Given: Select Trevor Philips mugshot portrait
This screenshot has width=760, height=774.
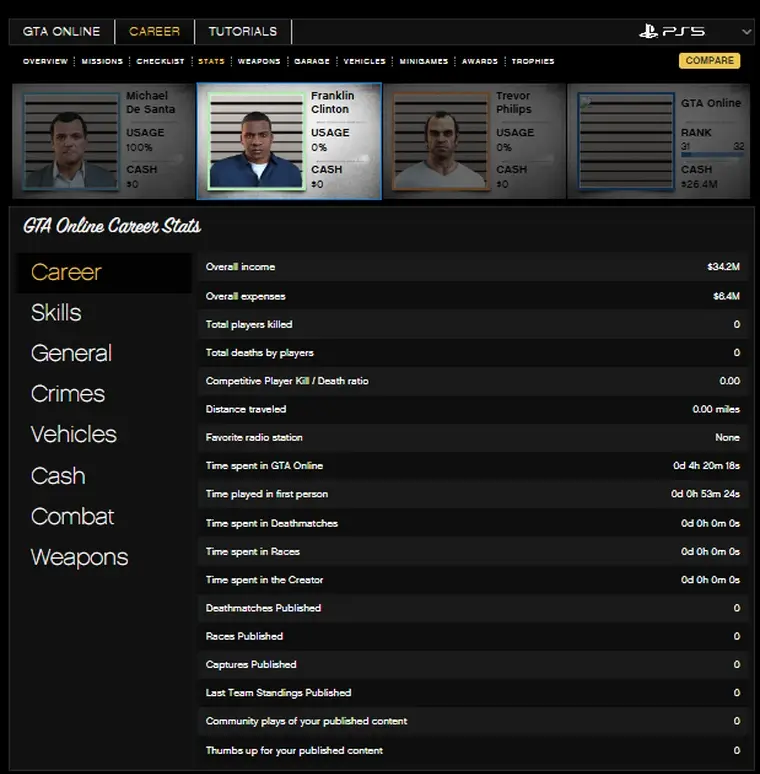Looking at the screenshot, I should point(441,141).
